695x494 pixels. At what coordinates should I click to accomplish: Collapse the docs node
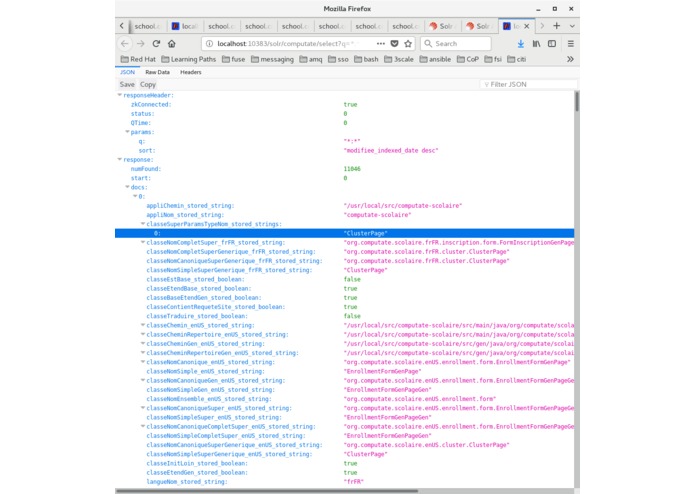[127, 187]
